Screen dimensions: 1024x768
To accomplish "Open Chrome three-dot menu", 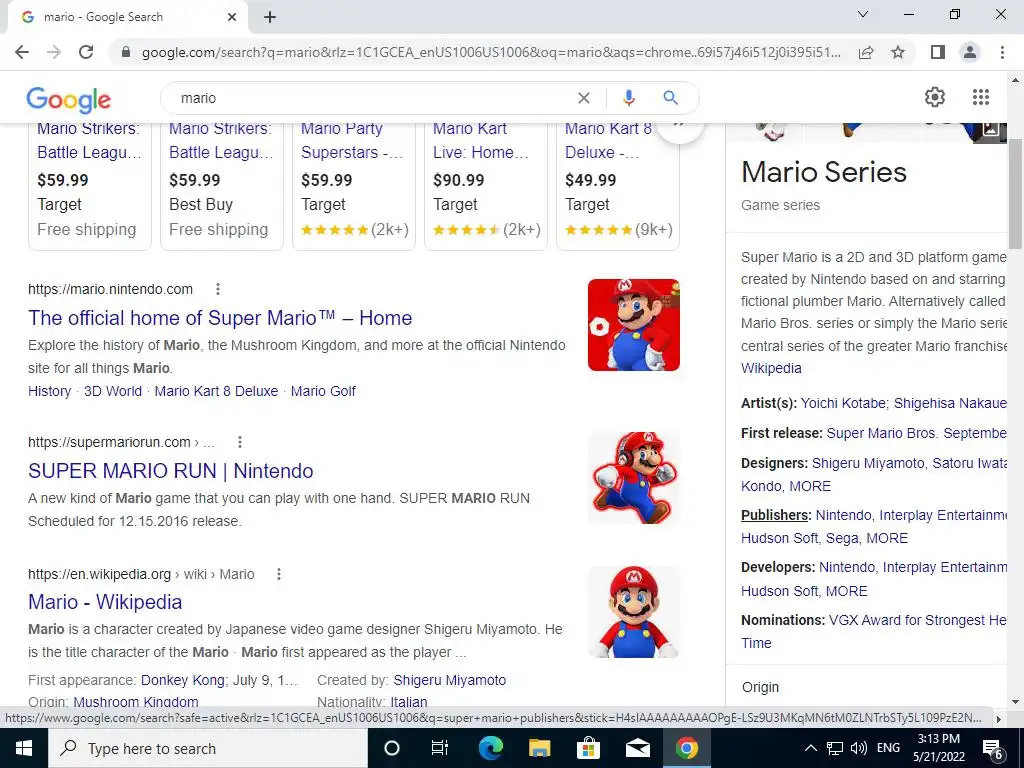I will [x=1002, y=52].
